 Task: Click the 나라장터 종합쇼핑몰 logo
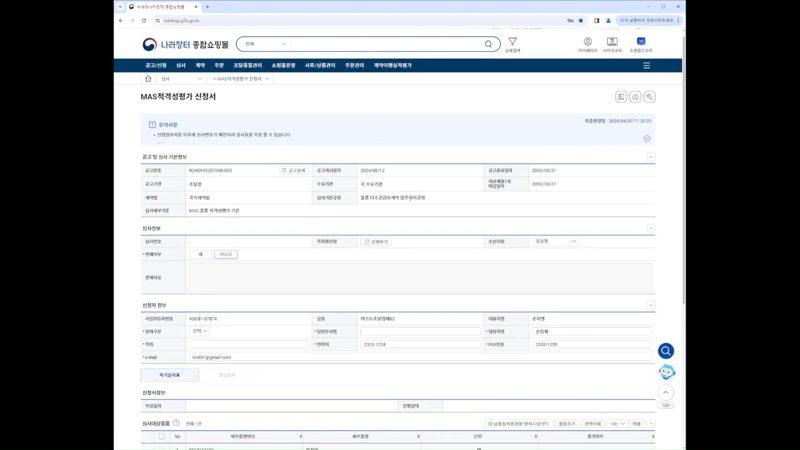[185, 44]
